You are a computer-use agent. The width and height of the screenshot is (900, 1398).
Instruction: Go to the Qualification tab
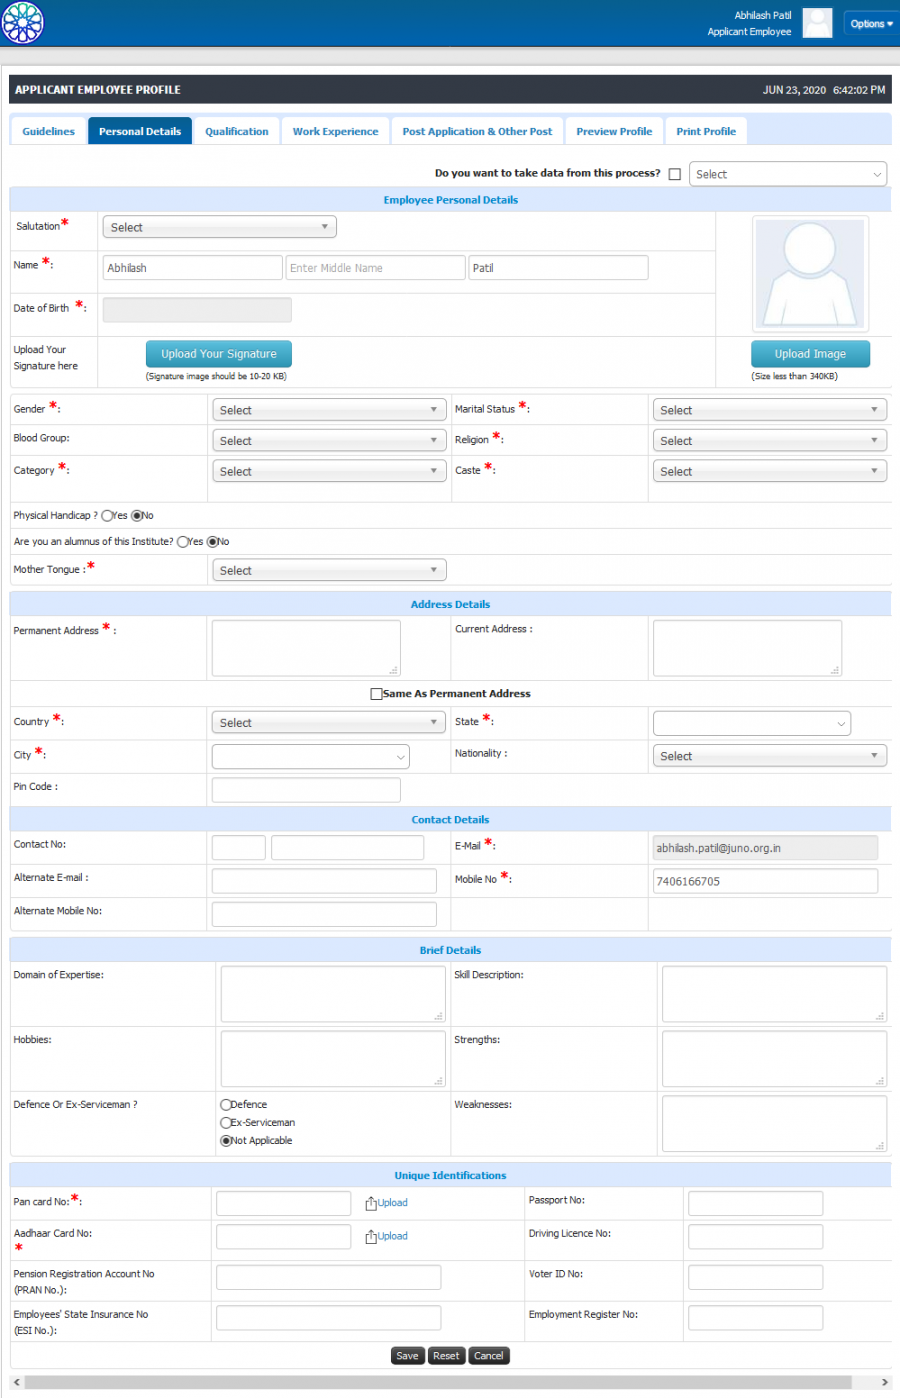(237, 131)
